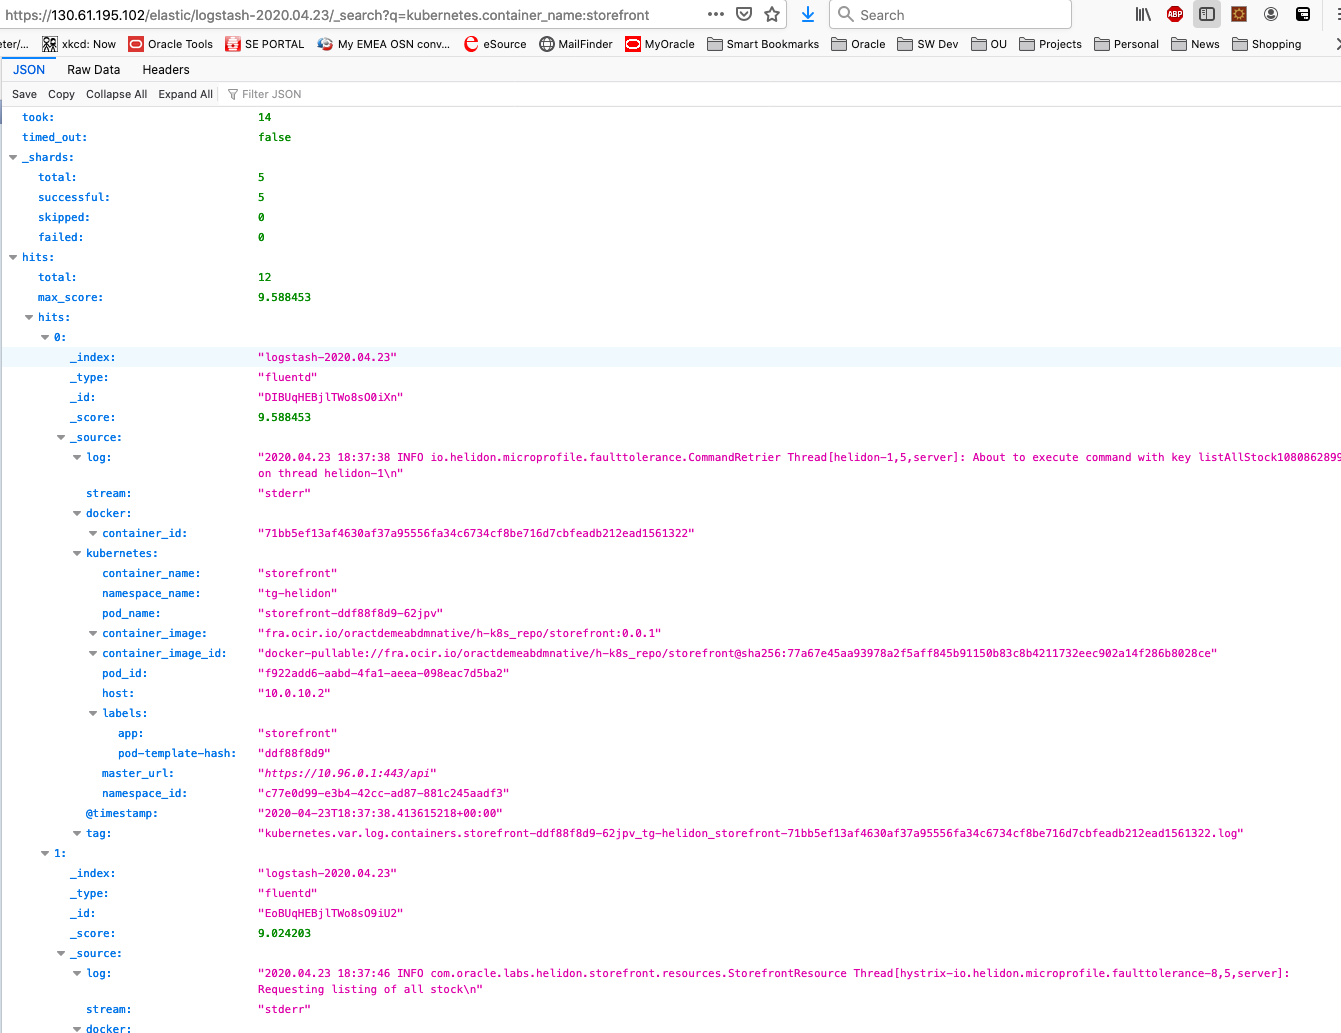
Task: Collapse the kubernetes node
Action: [77, 554]
